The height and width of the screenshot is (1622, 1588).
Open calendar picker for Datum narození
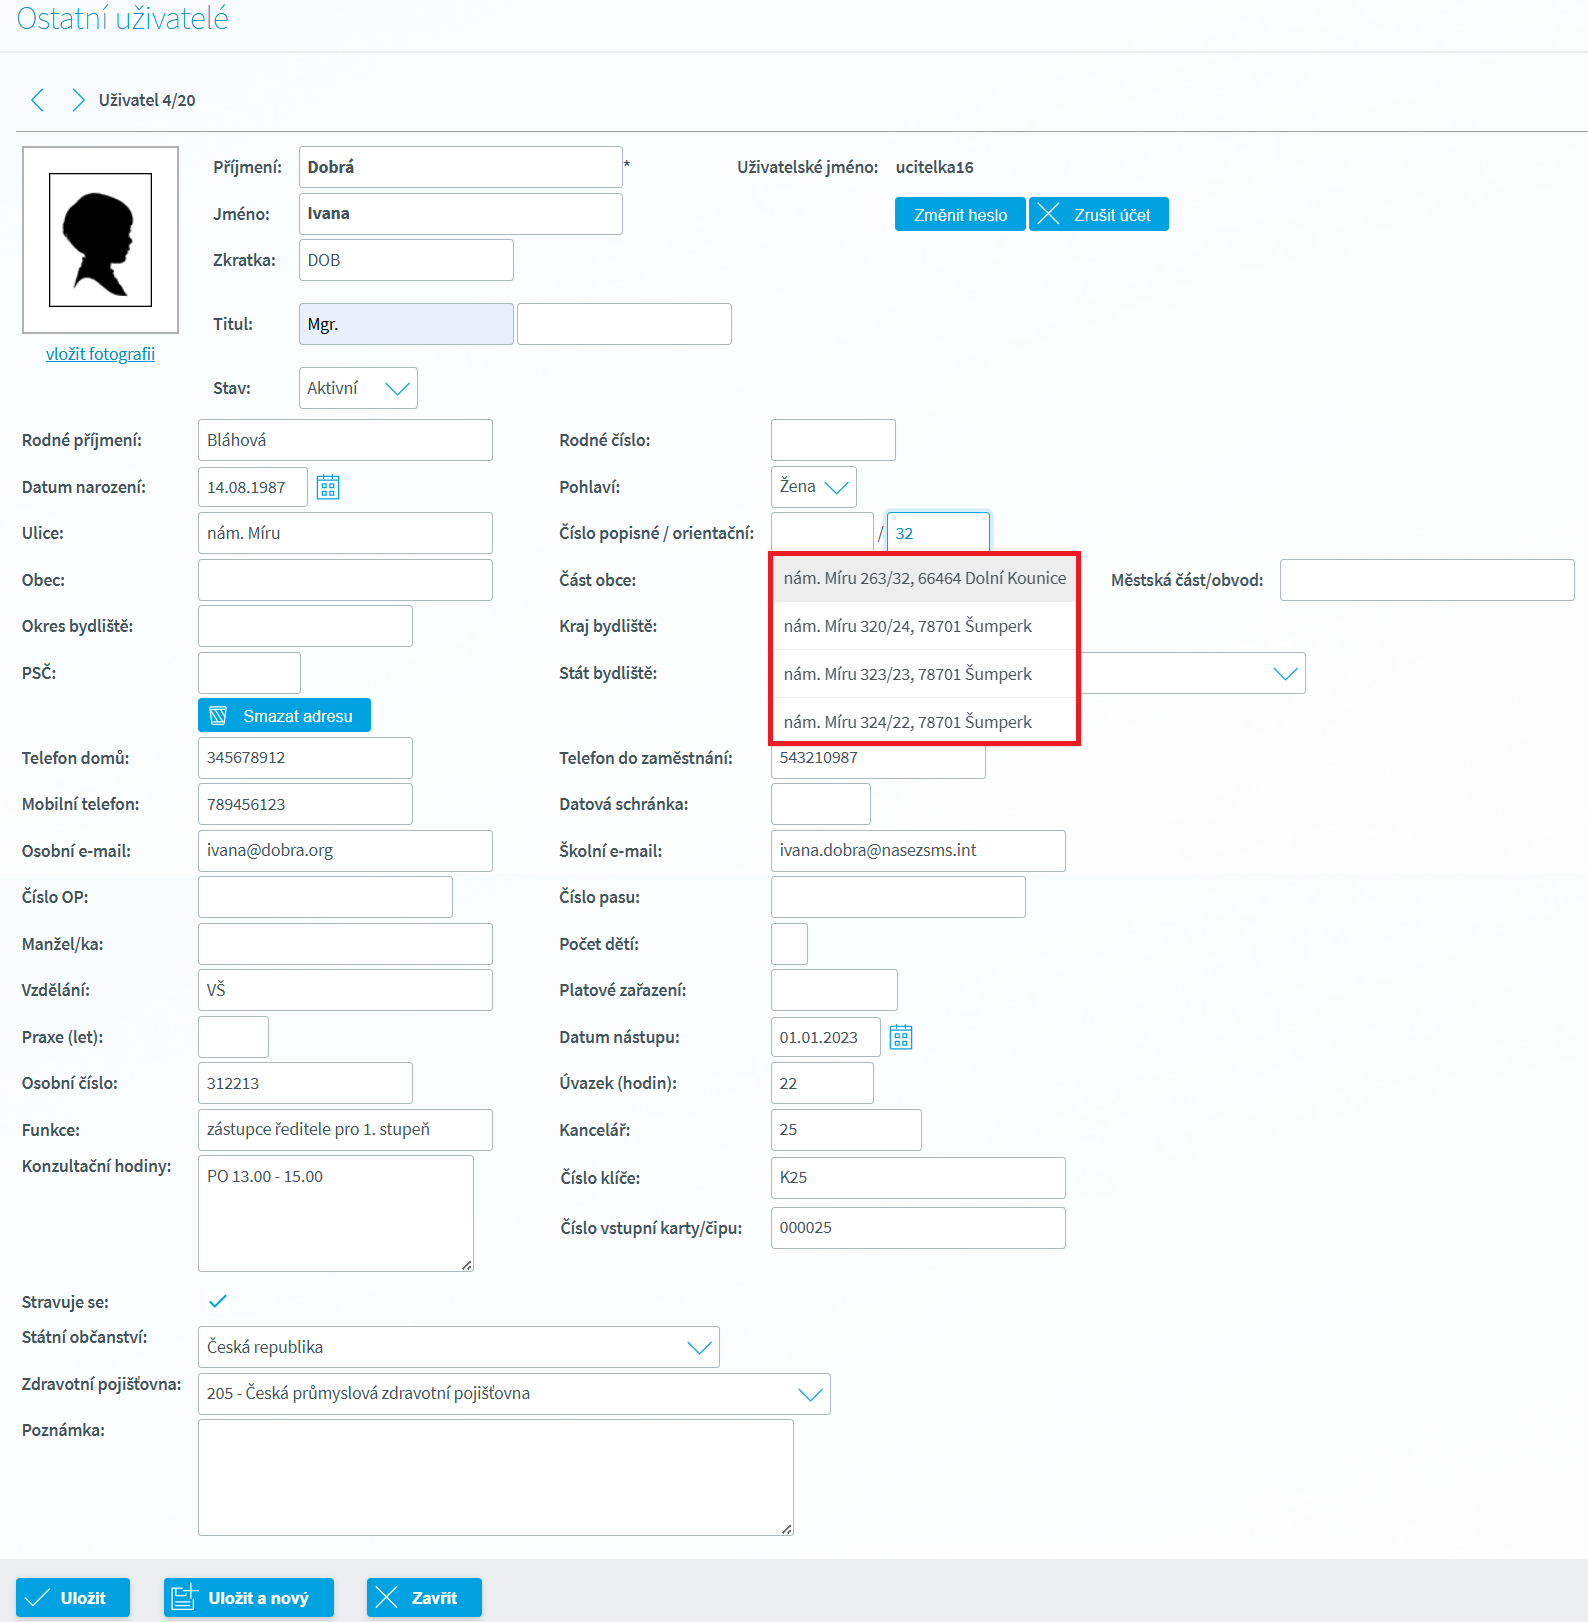pos(328,487)
